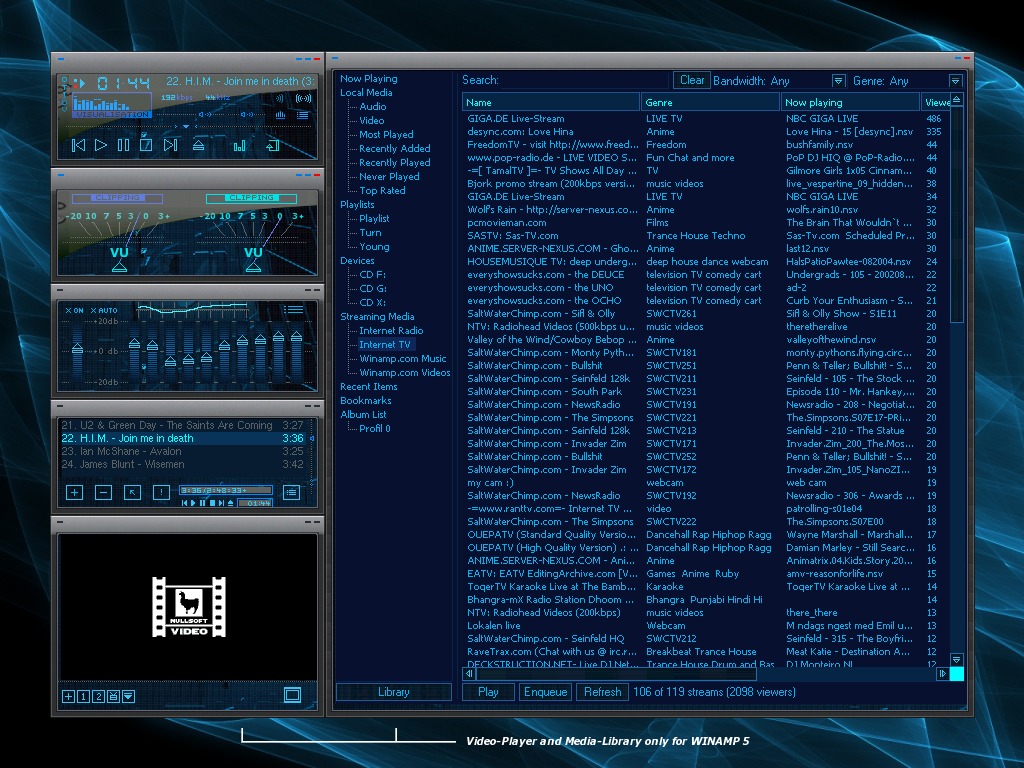Click the previous track button in main player

pyautogui.click(x=78, y=145)
